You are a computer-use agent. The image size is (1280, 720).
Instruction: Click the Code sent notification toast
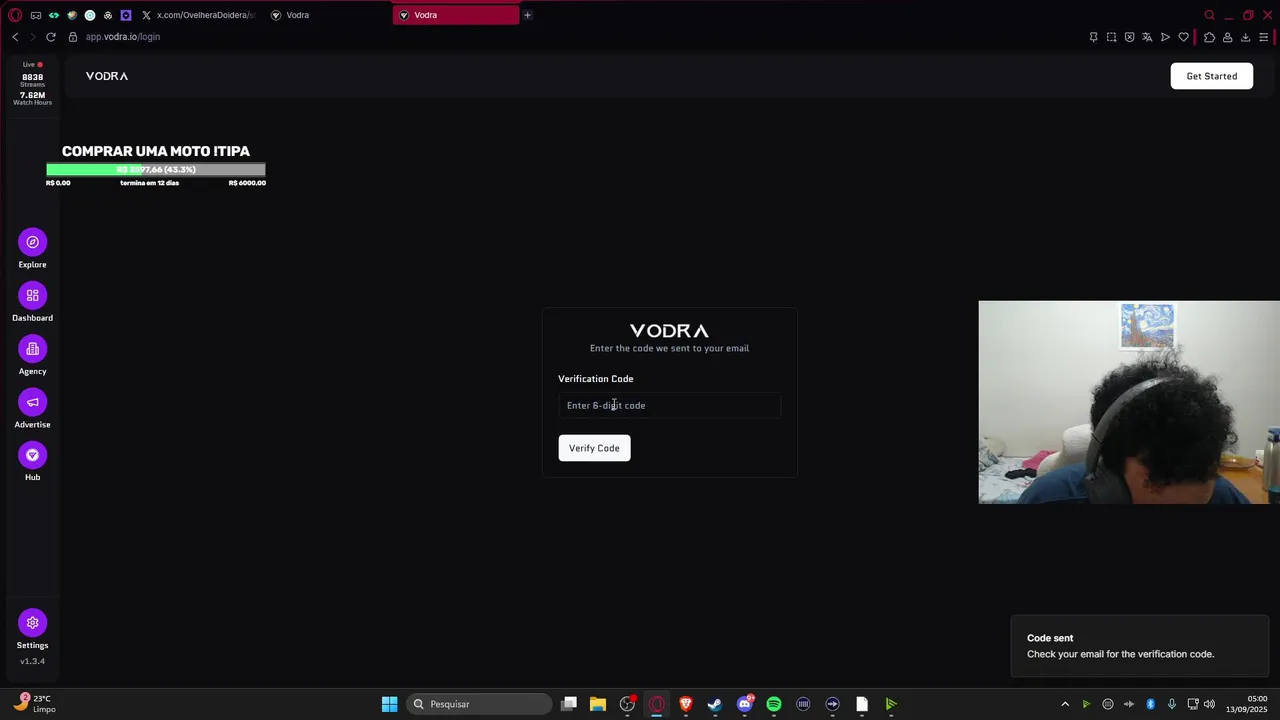(1139, 646)
